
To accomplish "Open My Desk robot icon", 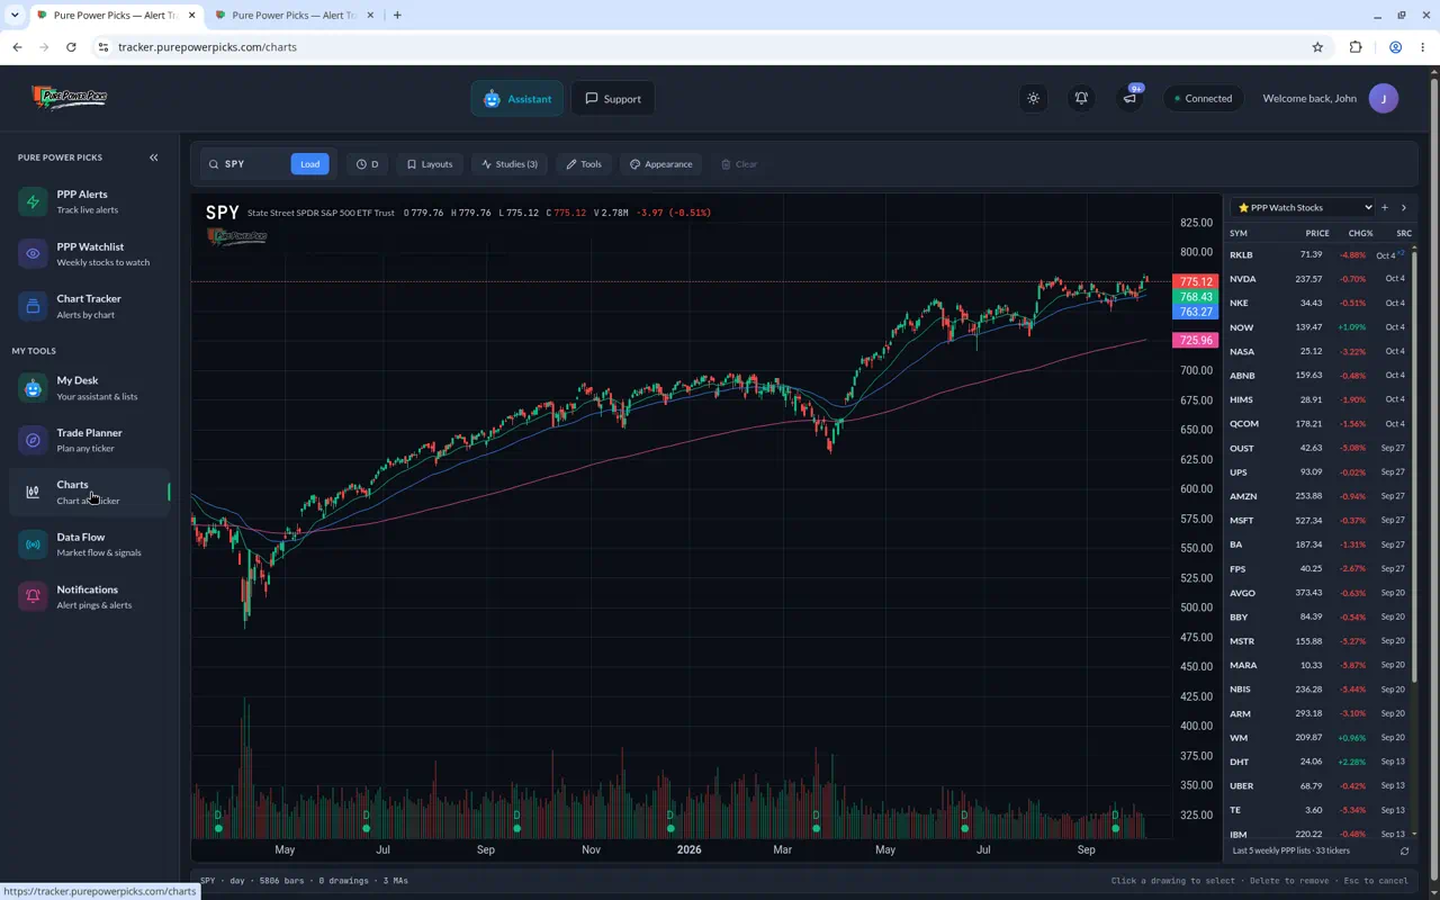I will (x=33, y=388).
